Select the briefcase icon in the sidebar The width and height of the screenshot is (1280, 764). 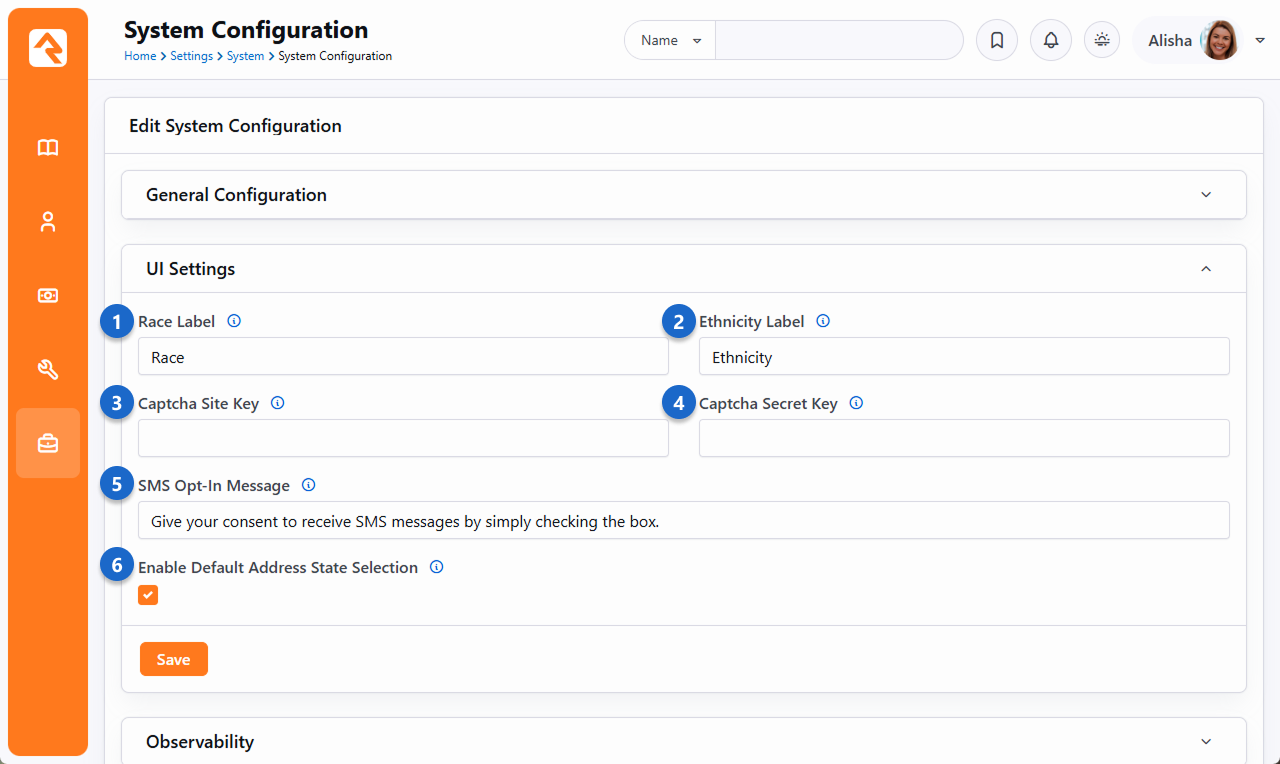coord(48,443)
